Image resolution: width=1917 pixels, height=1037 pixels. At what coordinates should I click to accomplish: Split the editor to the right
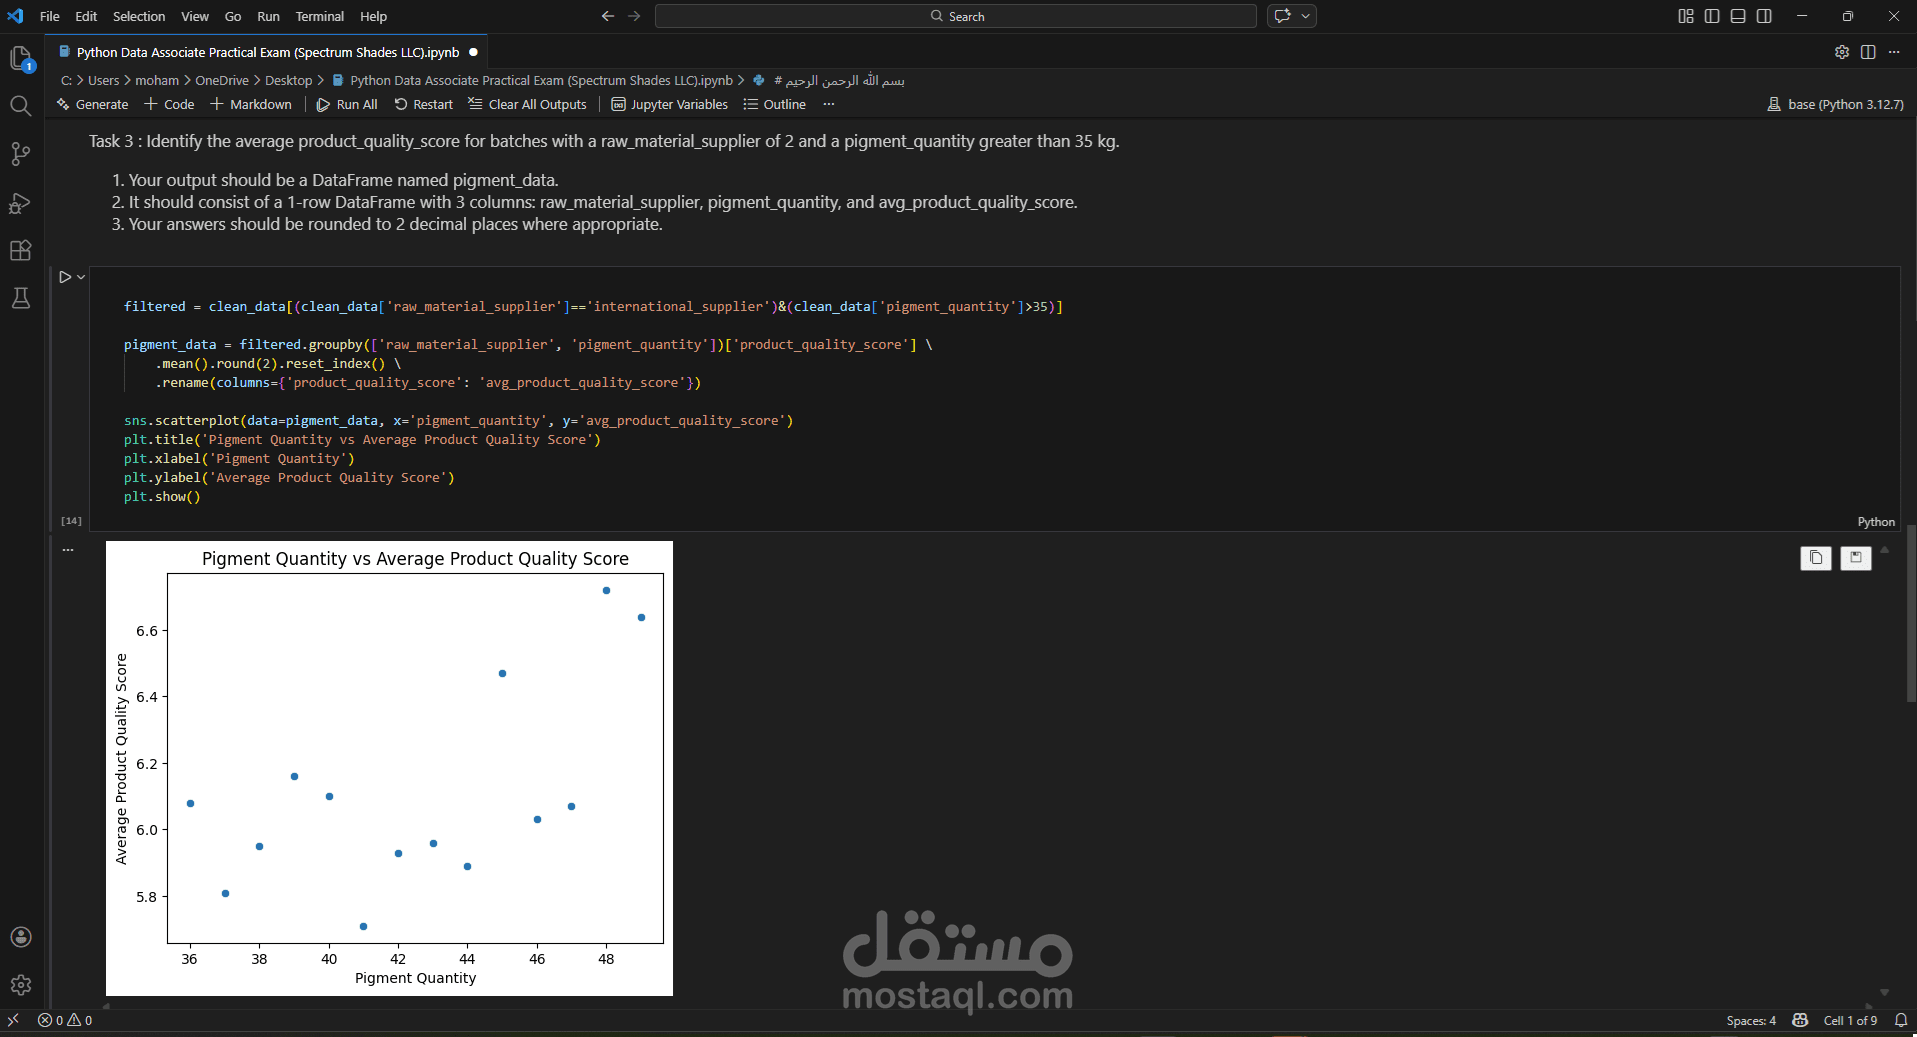tap(1868, 52)
